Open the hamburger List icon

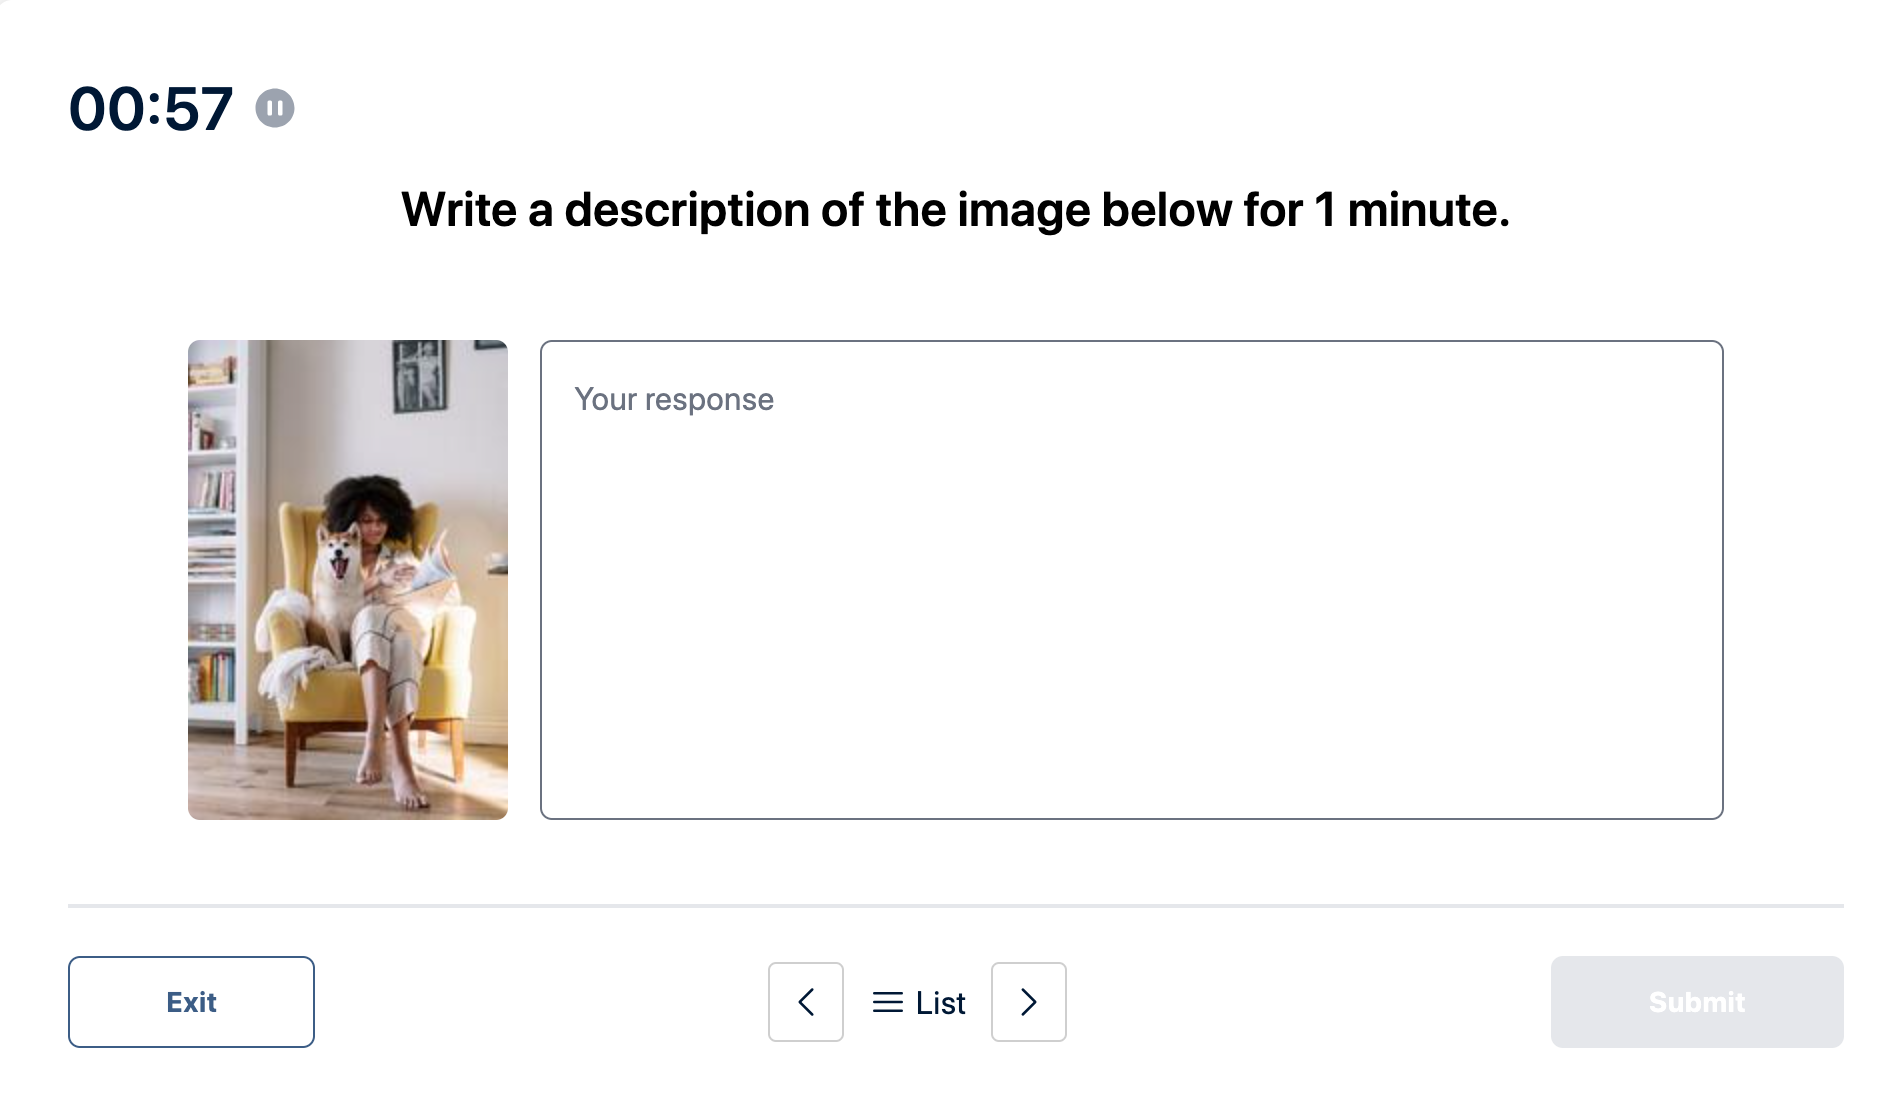point(888,1002)
